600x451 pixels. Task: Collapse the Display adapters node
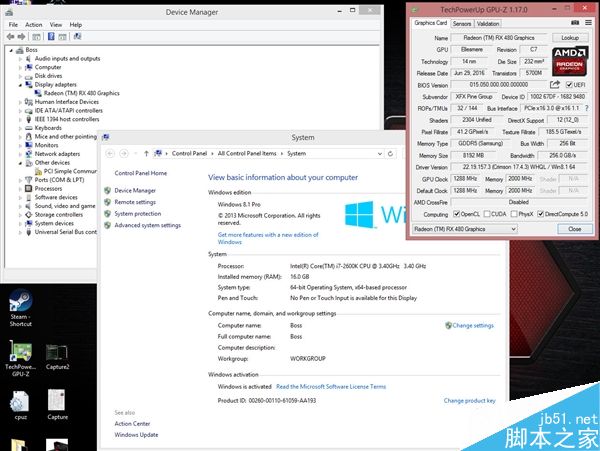click(20, 85)
